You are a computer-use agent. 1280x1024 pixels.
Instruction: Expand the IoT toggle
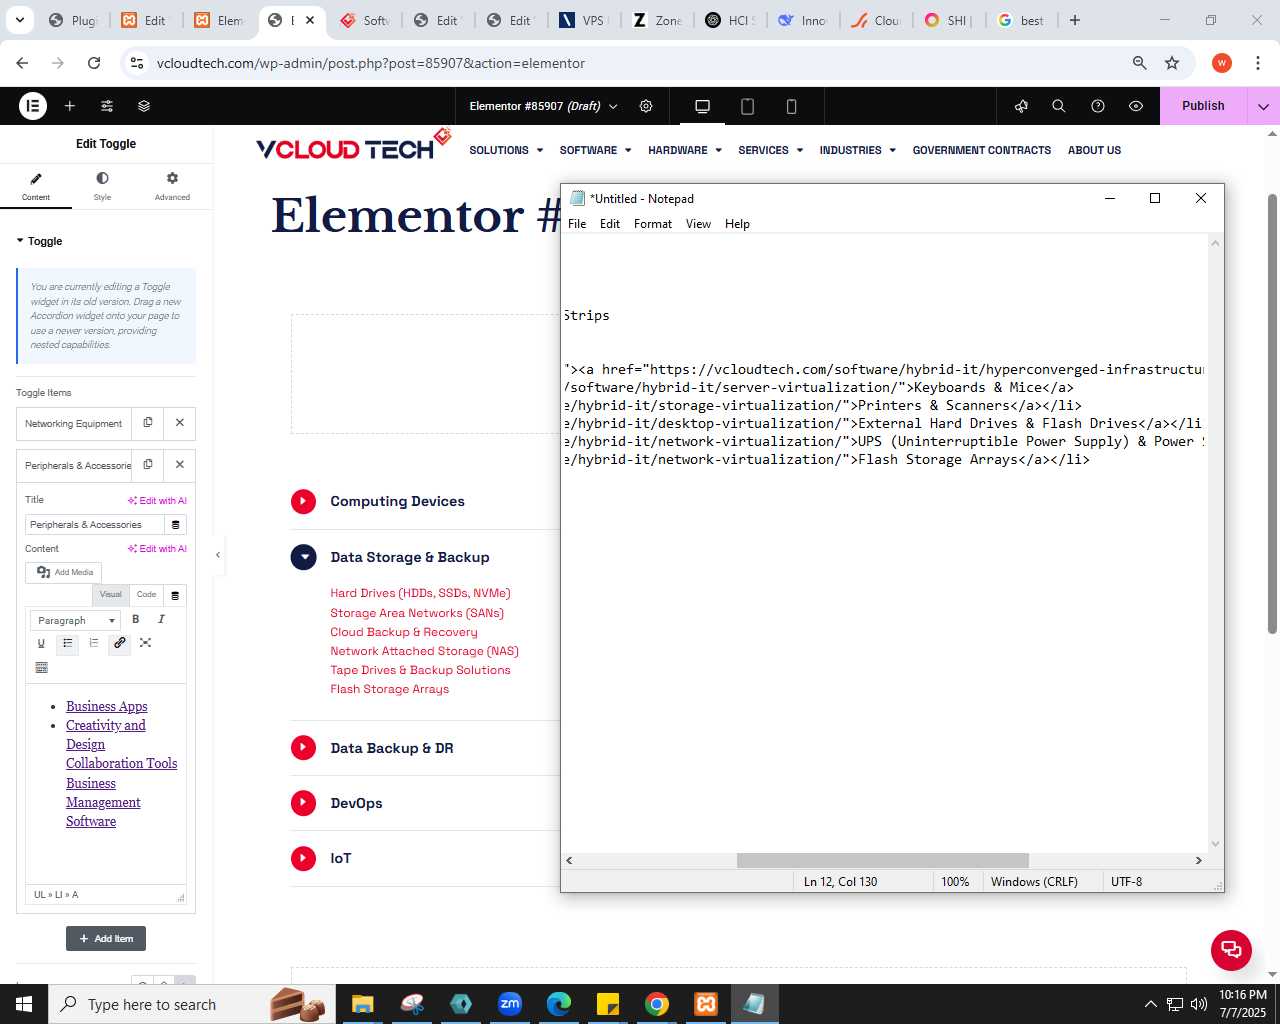click(x=303, y=858)
